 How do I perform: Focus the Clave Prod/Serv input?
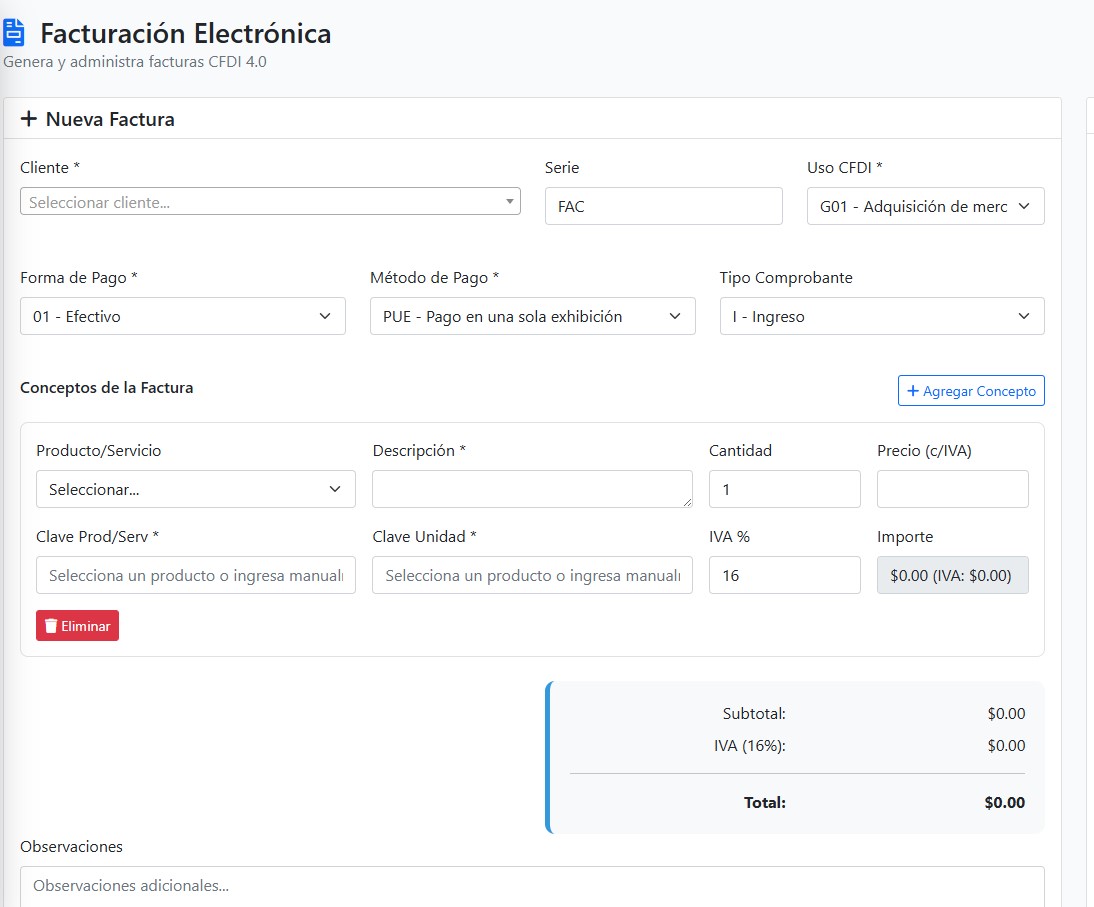point(195,575)
